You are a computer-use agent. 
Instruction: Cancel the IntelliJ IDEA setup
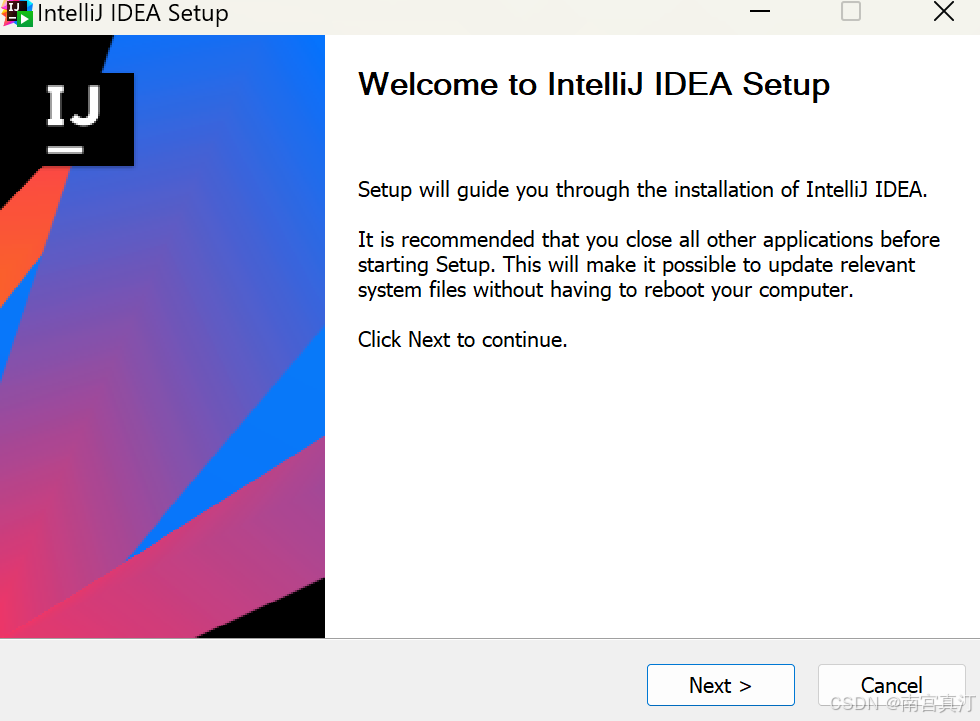891,685
